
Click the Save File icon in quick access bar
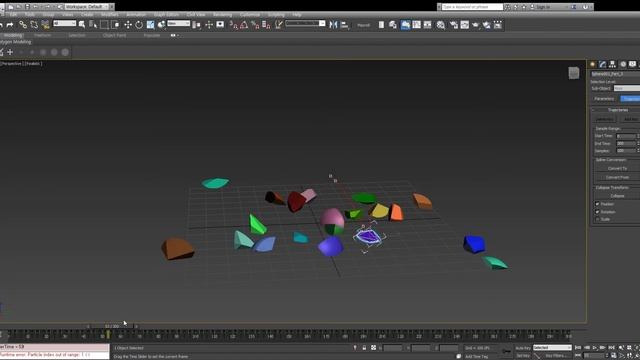(27, 7)
